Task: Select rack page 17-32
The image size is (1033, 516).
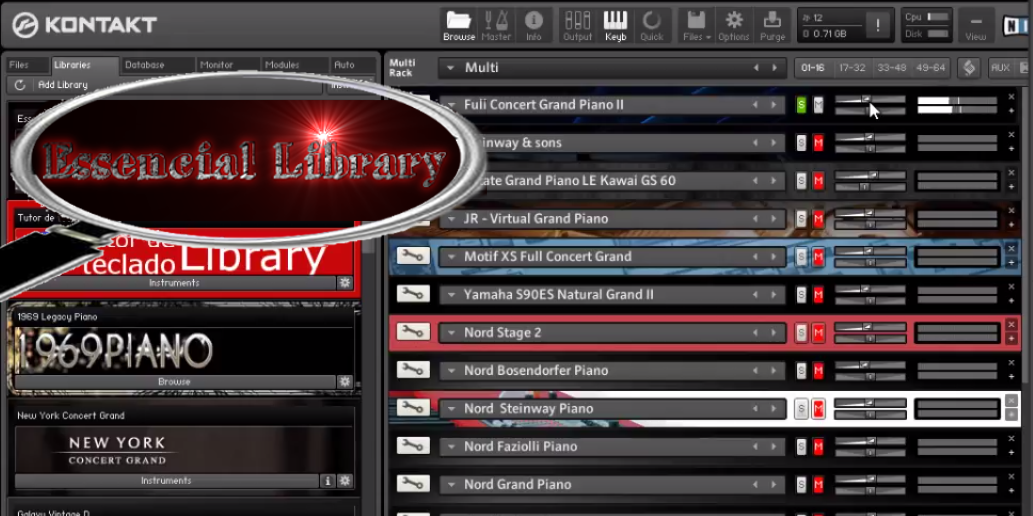Action: click(852, 67)
